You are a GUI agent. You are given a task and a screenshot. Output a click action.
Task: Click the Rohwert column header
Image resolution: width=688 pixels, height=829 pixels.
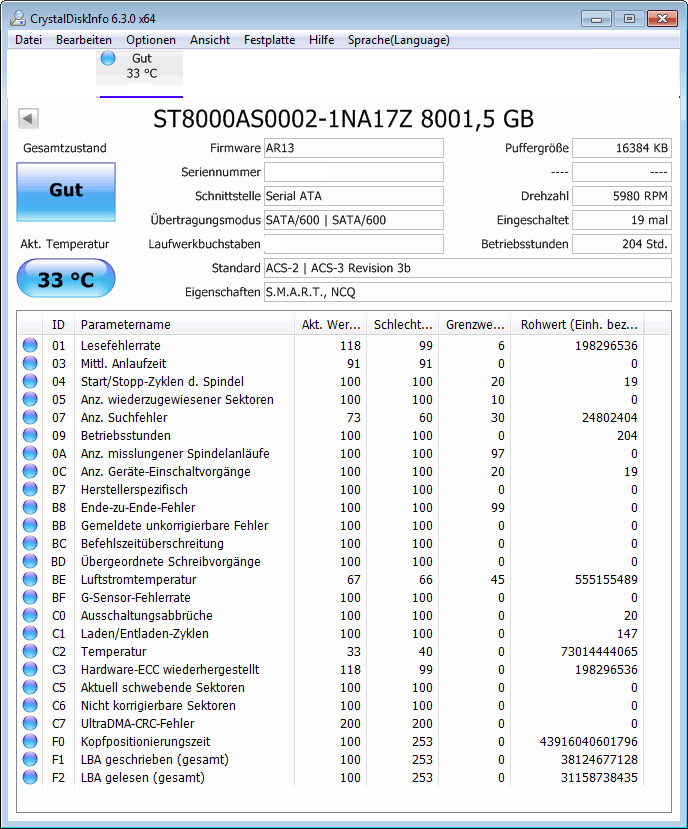578,325
